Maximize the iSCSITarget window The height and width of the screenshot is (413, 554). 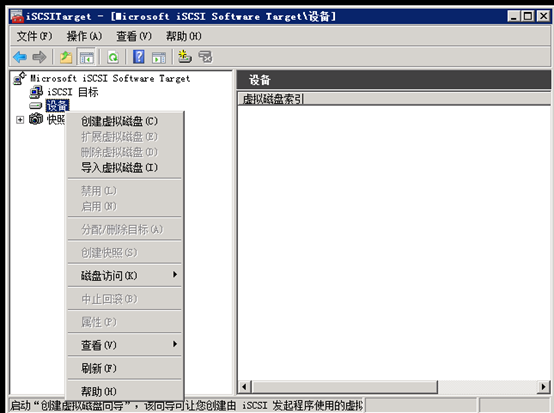pos(528,16)
